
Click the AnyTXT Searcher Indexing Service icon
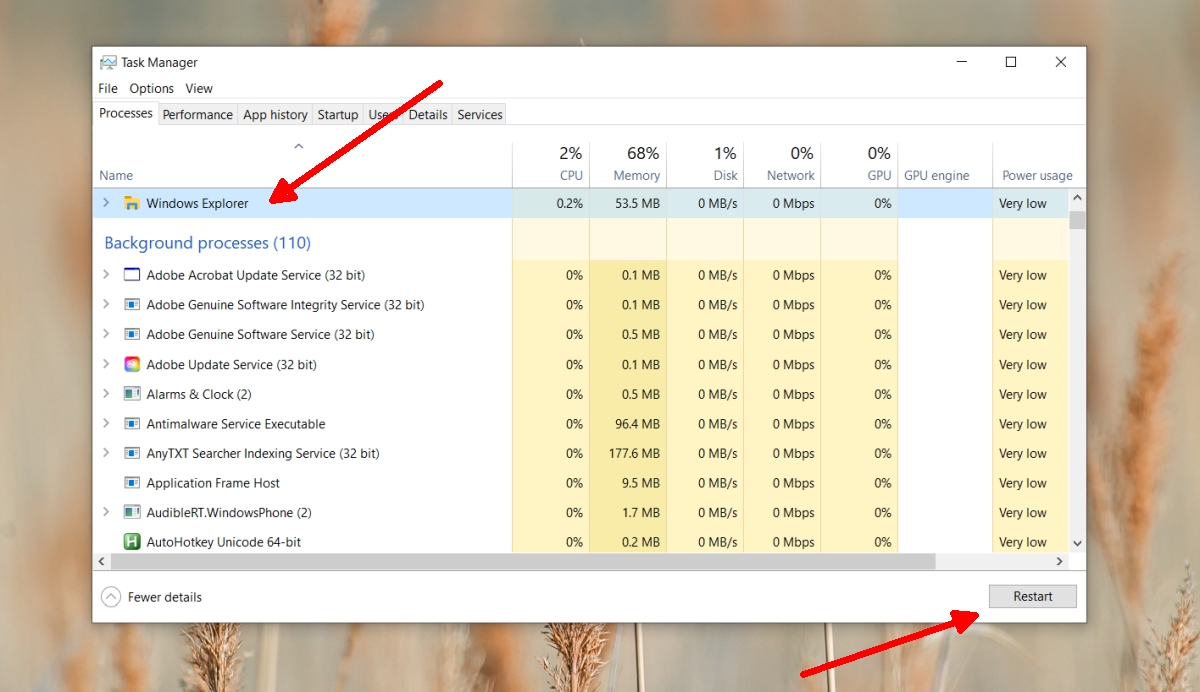click(x=131, y=453)
